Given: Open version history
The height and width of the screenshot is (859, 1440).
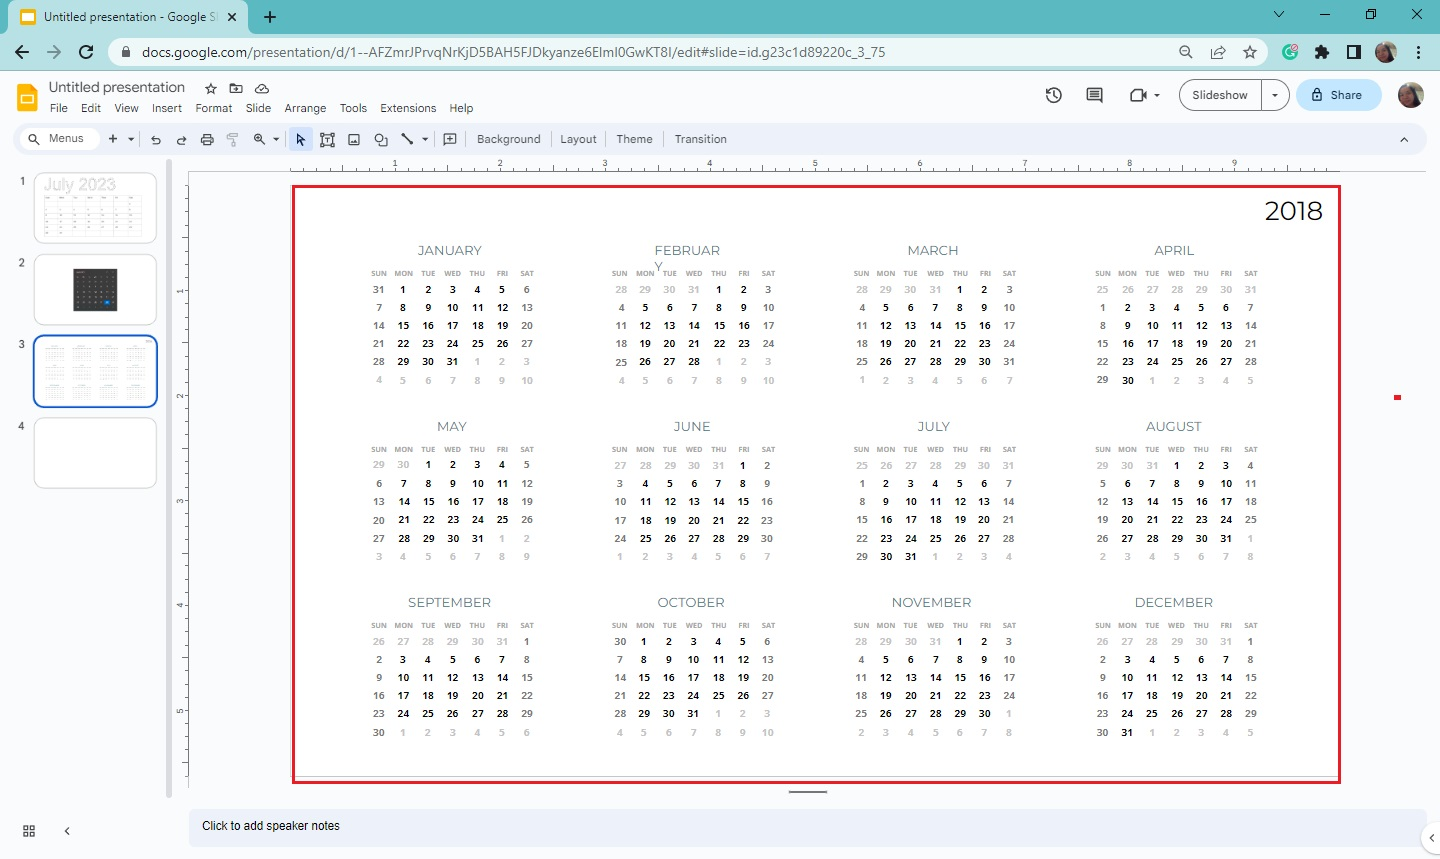Looking at the screenshot, I should coord(1053,95).
